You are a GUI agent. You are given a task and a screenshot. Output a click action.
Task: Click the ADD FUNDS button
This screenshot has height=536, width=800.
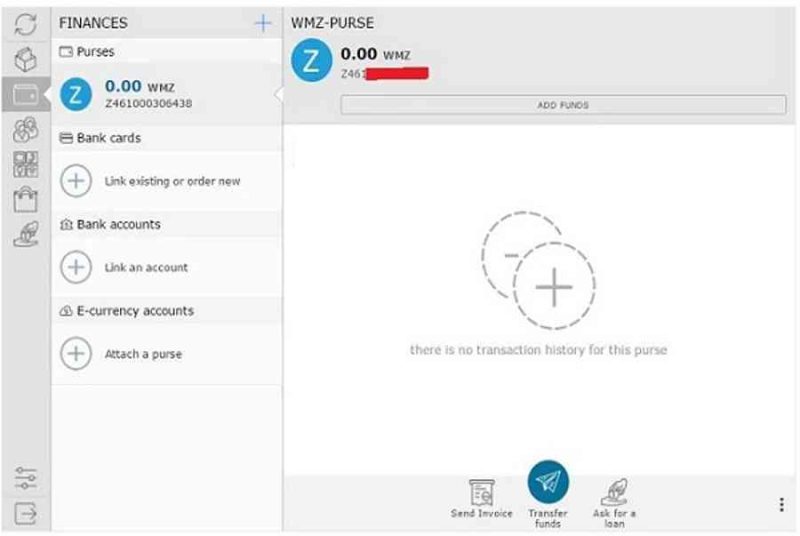click(x=563, y=105)
